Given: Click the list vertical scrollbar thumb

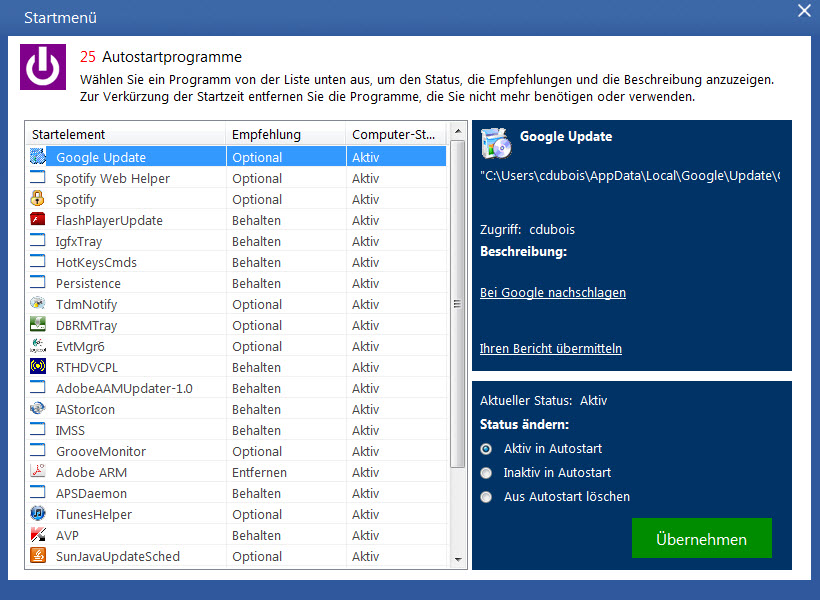Looking at the screenshot, I should [x=458, y=304].
